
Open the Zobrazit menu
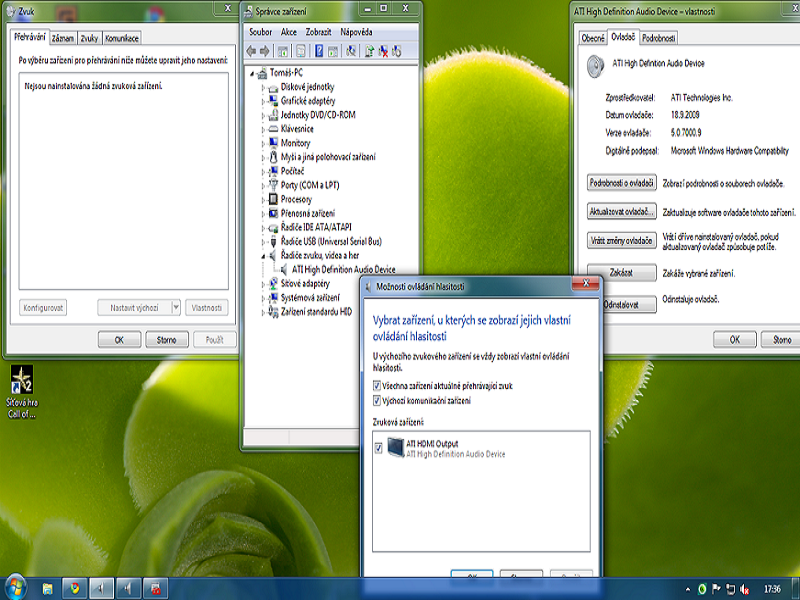(318, 32)
